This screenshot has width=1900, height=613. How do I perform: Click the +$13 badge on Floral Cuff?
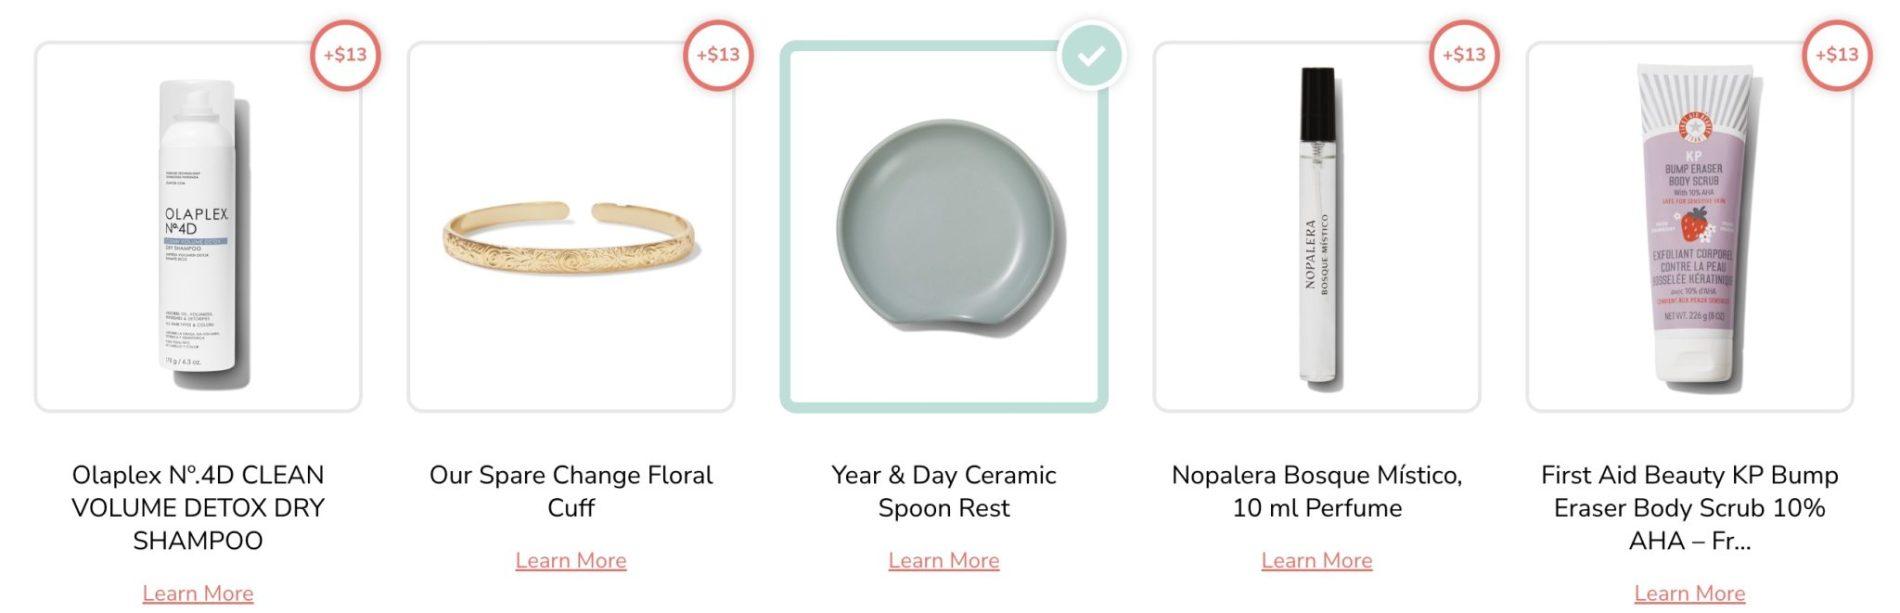click(718, 55)
